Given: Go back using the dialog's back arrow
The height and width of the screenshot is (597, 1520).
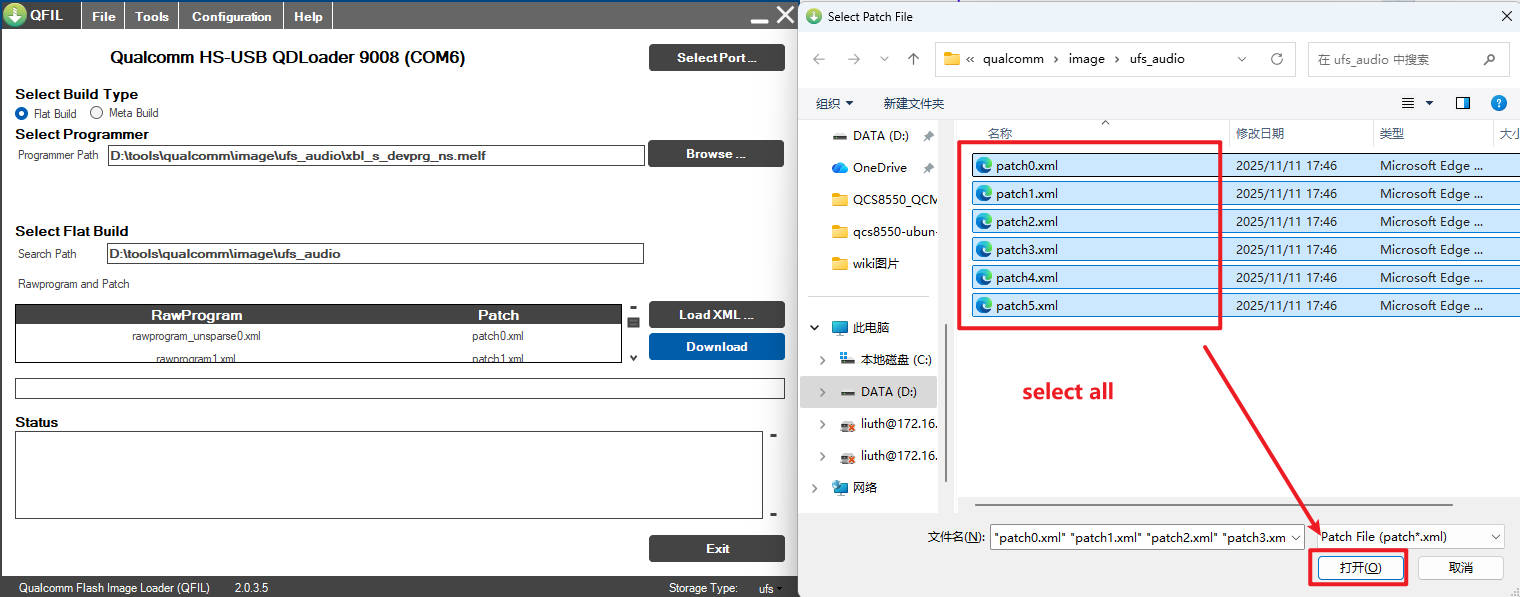Looking at the screenshot, I should (819, 59).
